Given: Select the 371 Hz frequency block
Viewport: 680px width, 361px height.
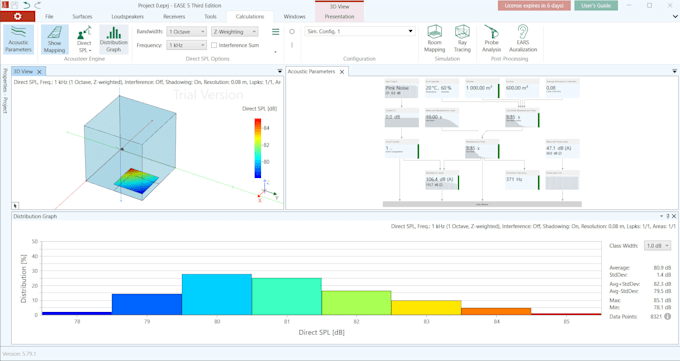Looking at the screenshot, I should coord(523,180).
